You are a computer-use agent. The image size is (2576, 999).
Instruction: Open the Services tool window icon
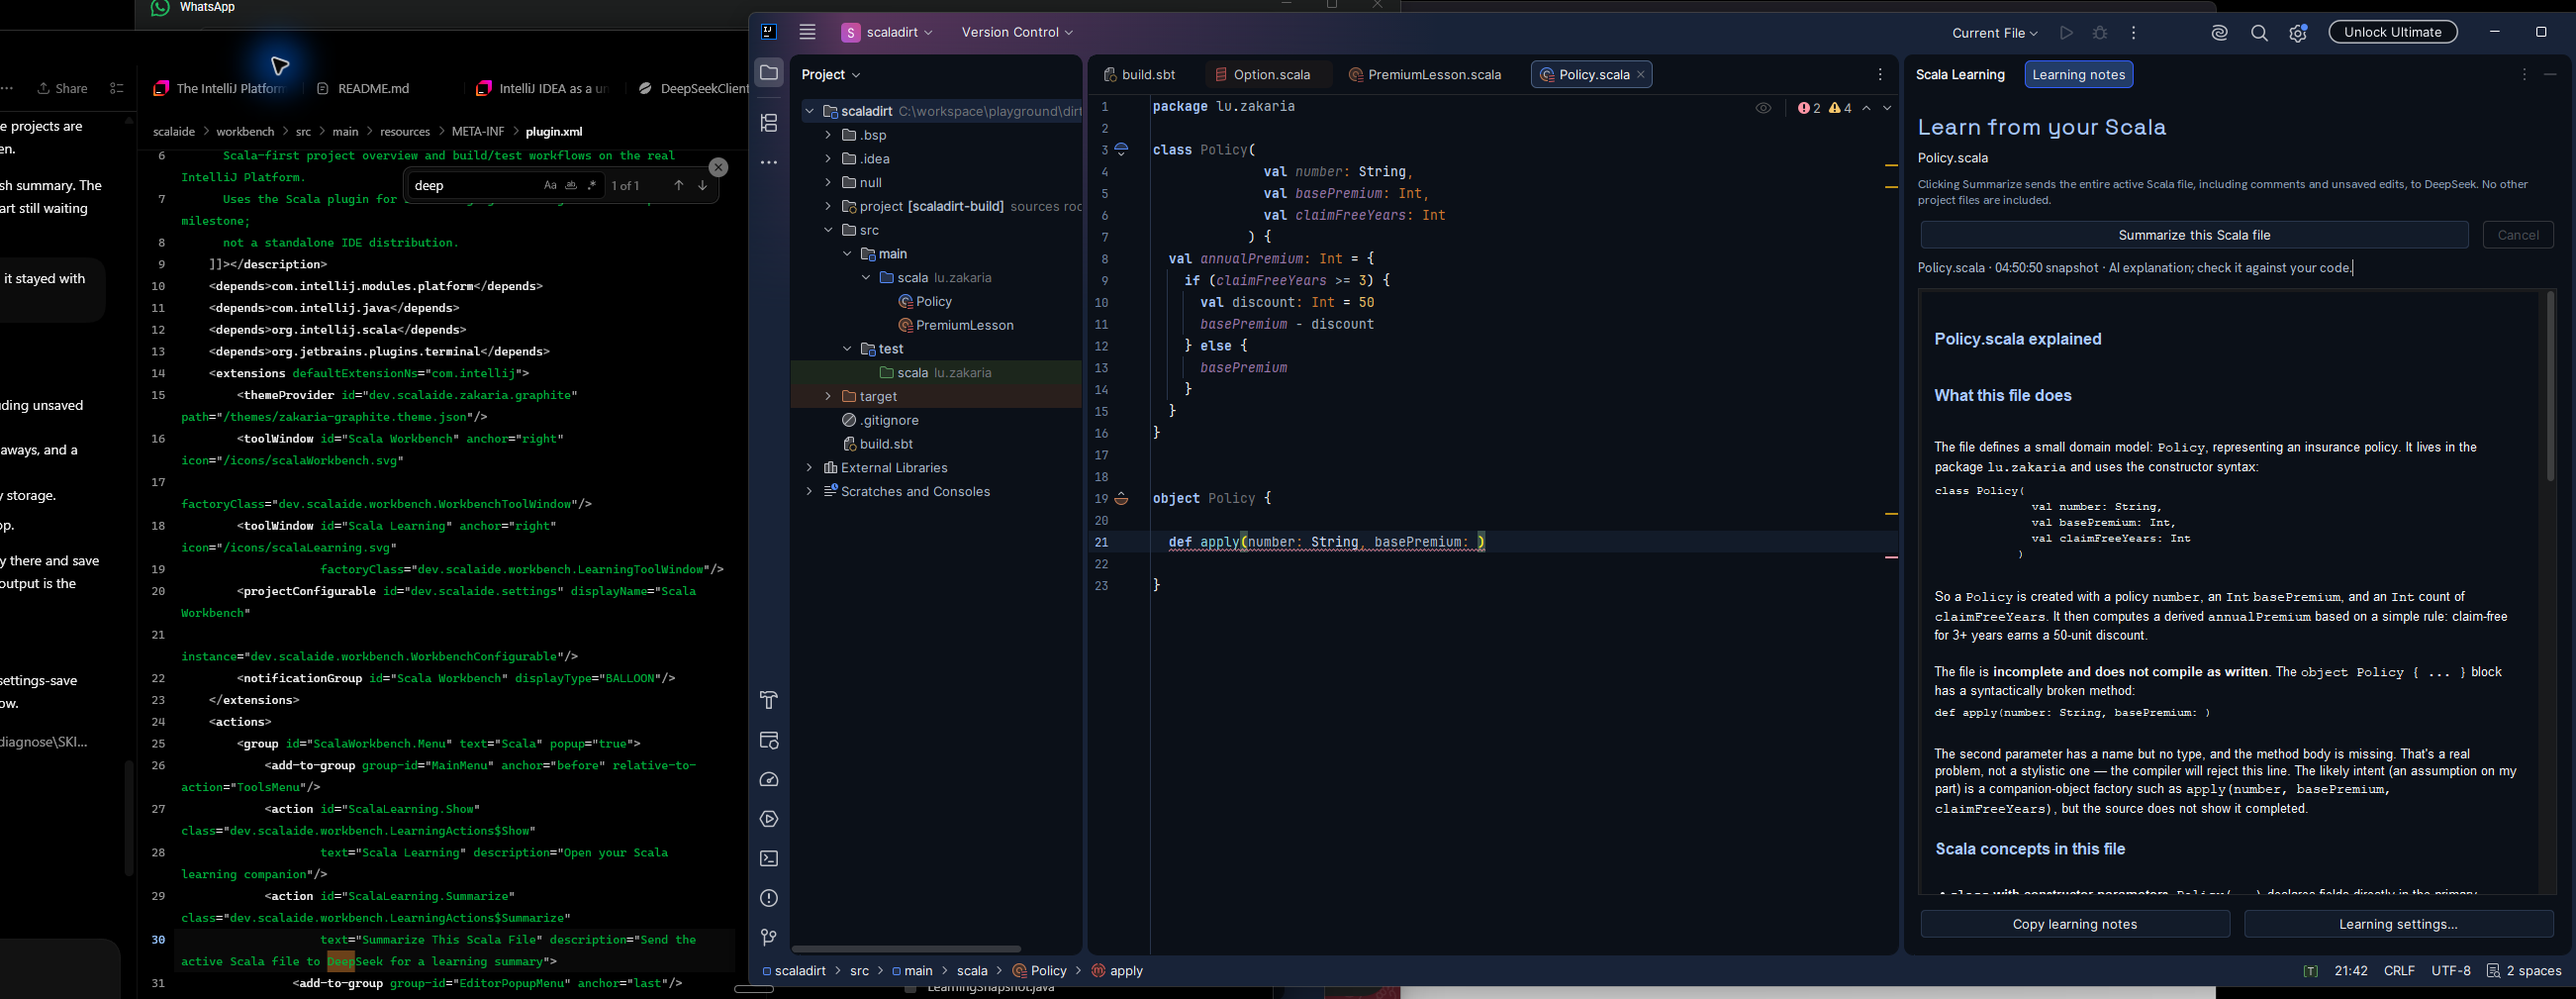click(x=769, y=819)
